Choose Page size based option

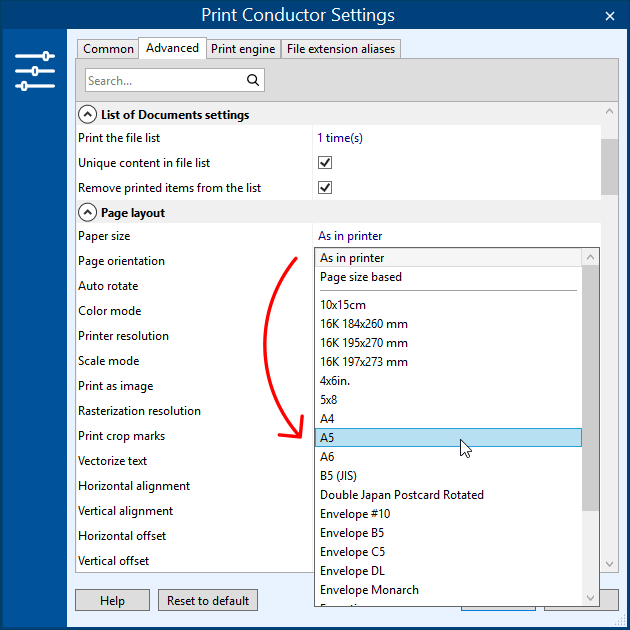point(448,277)
